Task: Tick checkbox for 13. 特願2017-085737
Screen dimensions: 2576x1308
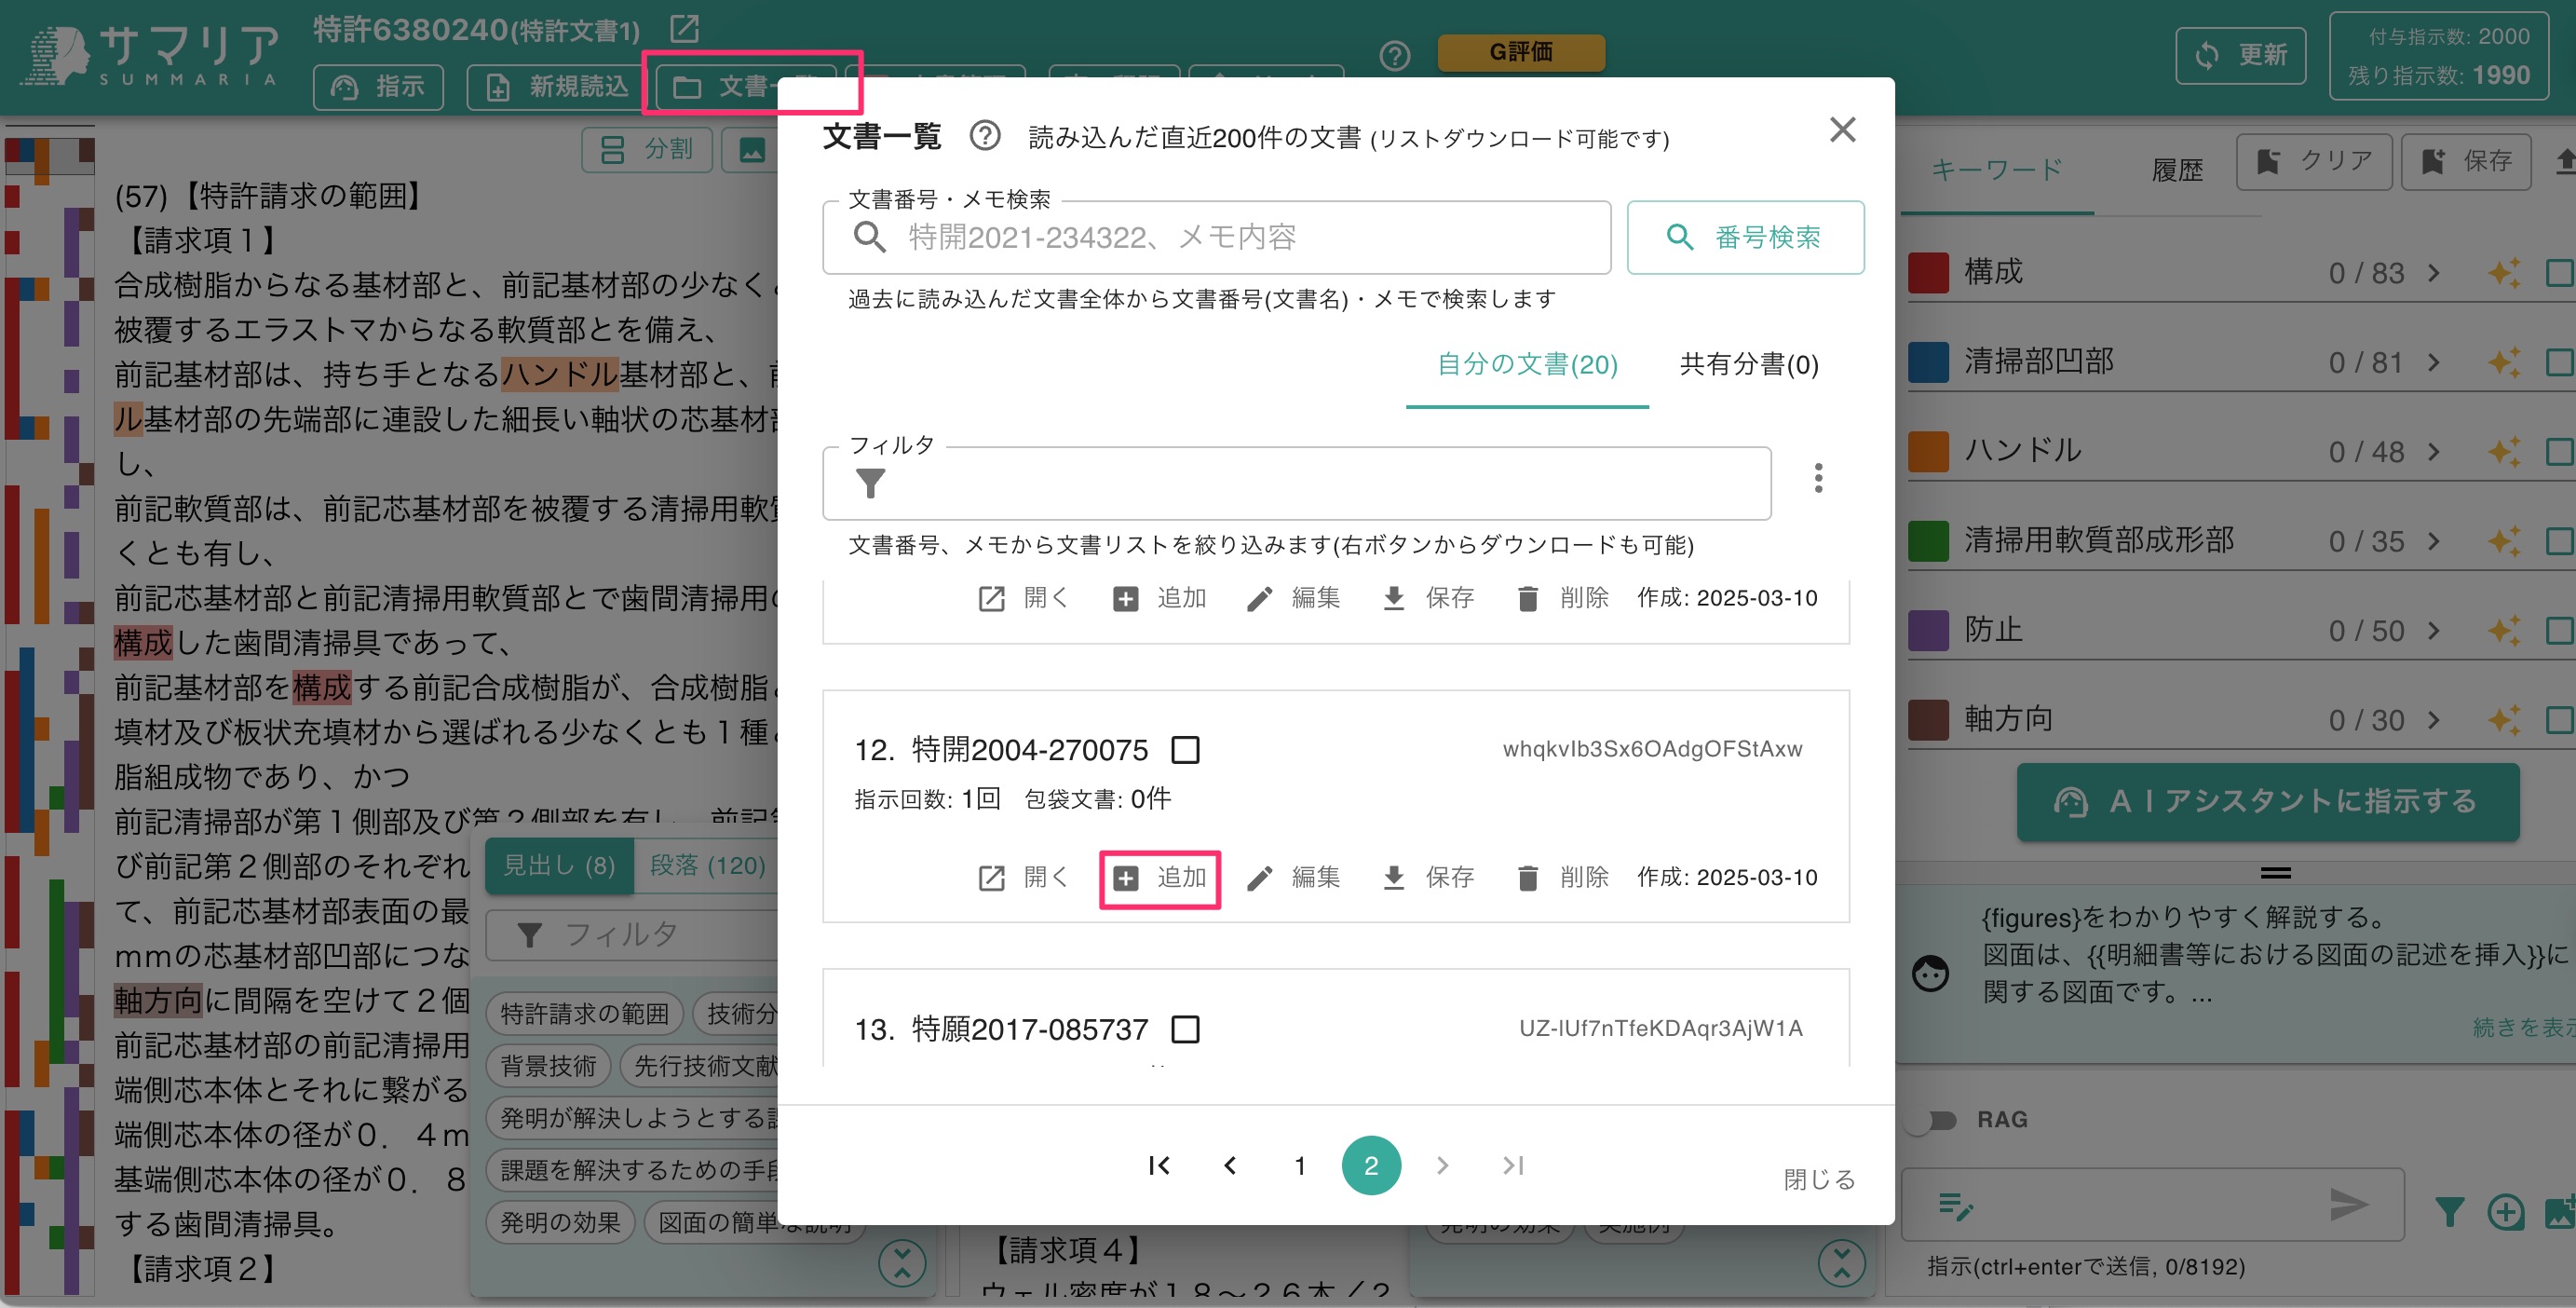Action: click(x=1185, y=1028)
